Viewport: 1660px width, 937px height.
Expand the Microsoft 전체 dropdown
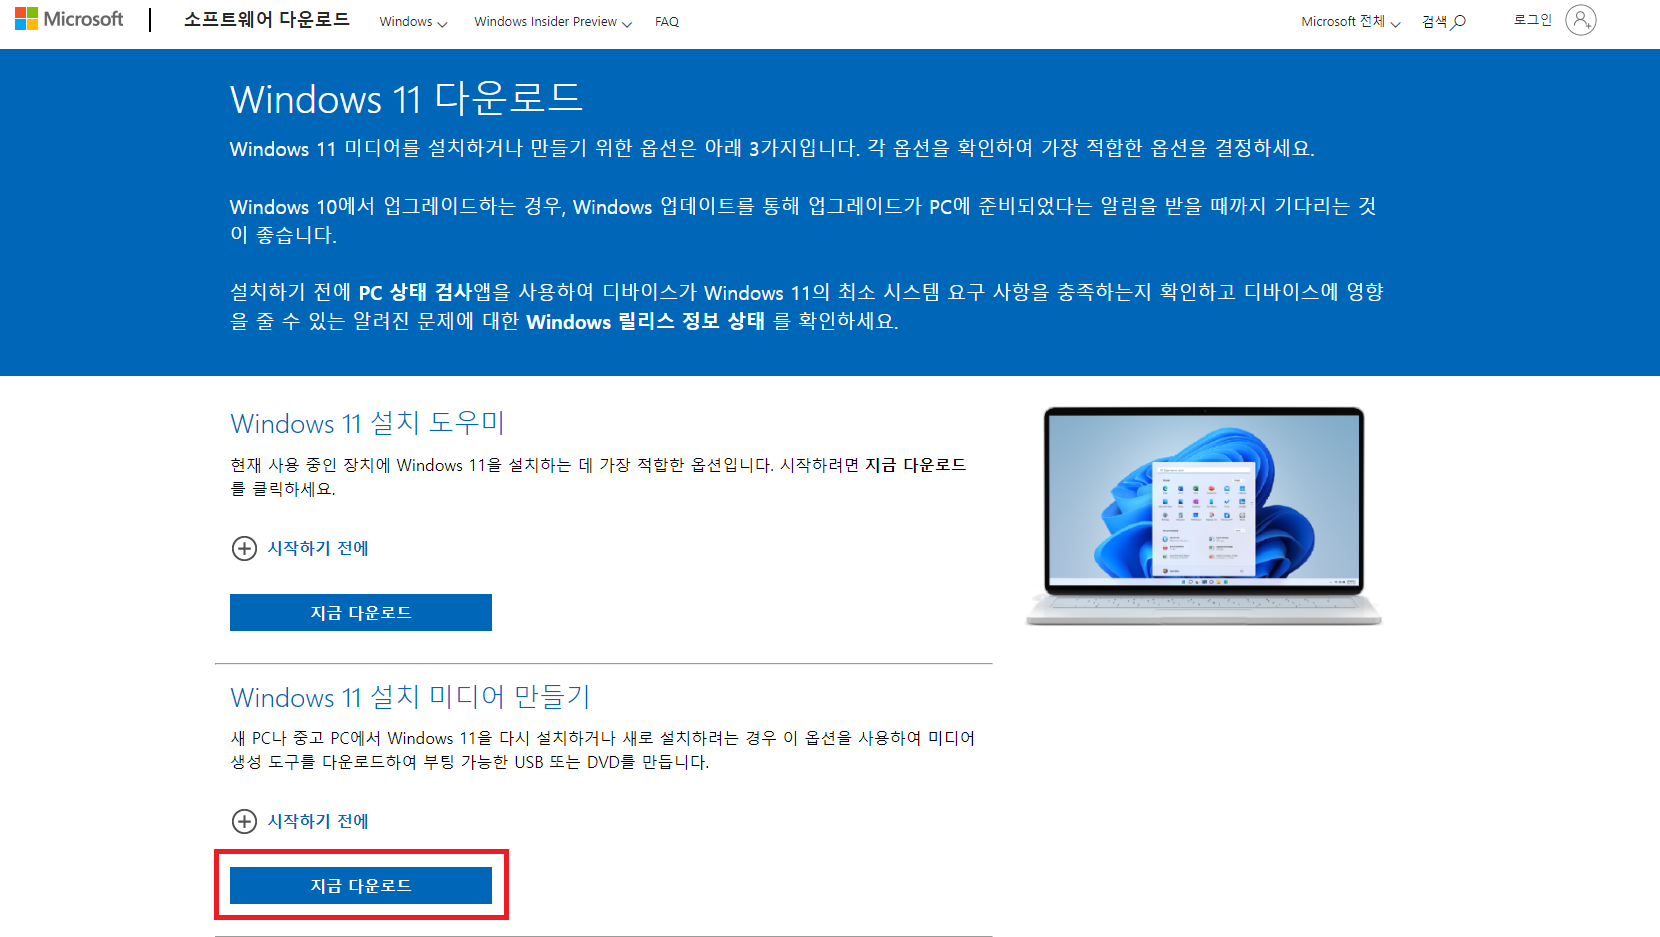(1351, 22)
